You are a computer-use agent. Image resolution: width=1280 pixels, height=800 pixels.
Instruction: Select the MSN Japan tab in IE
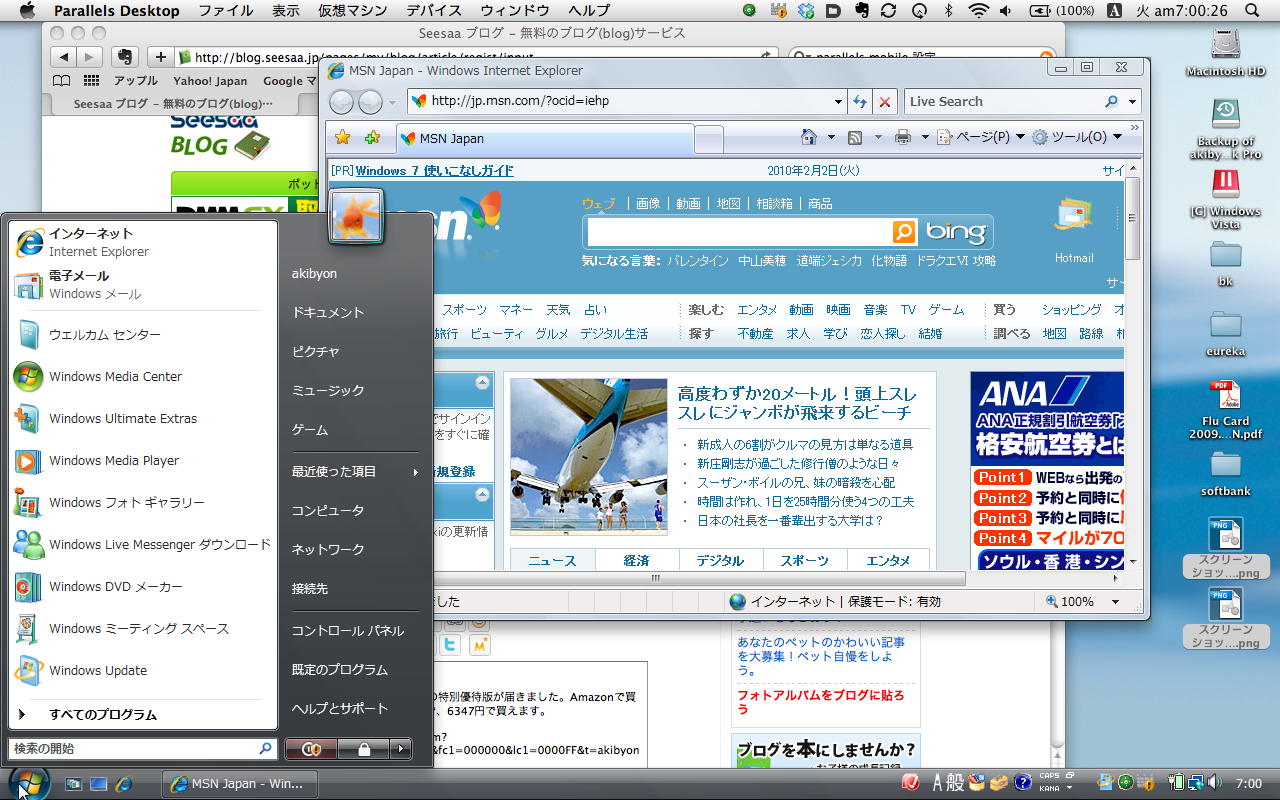pos(545,138)
